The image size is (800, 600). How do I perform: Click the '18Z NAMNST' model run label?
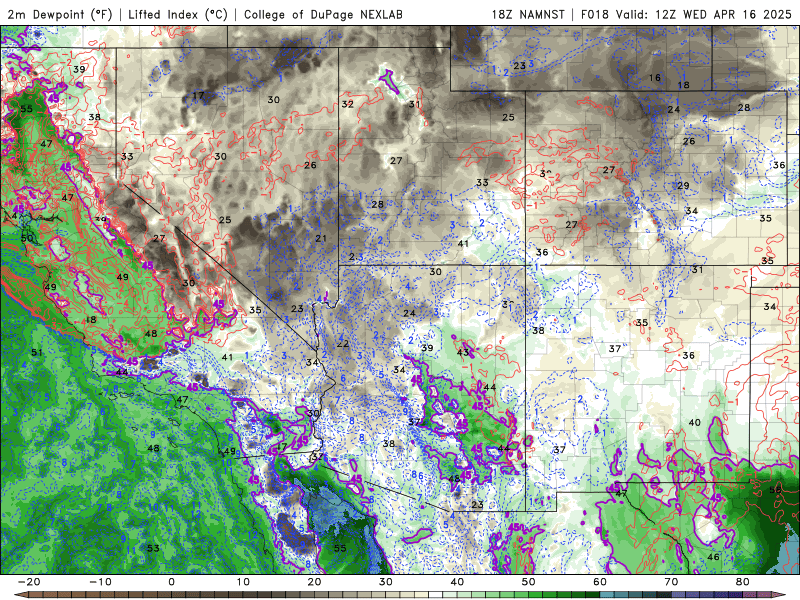(528, 14)
